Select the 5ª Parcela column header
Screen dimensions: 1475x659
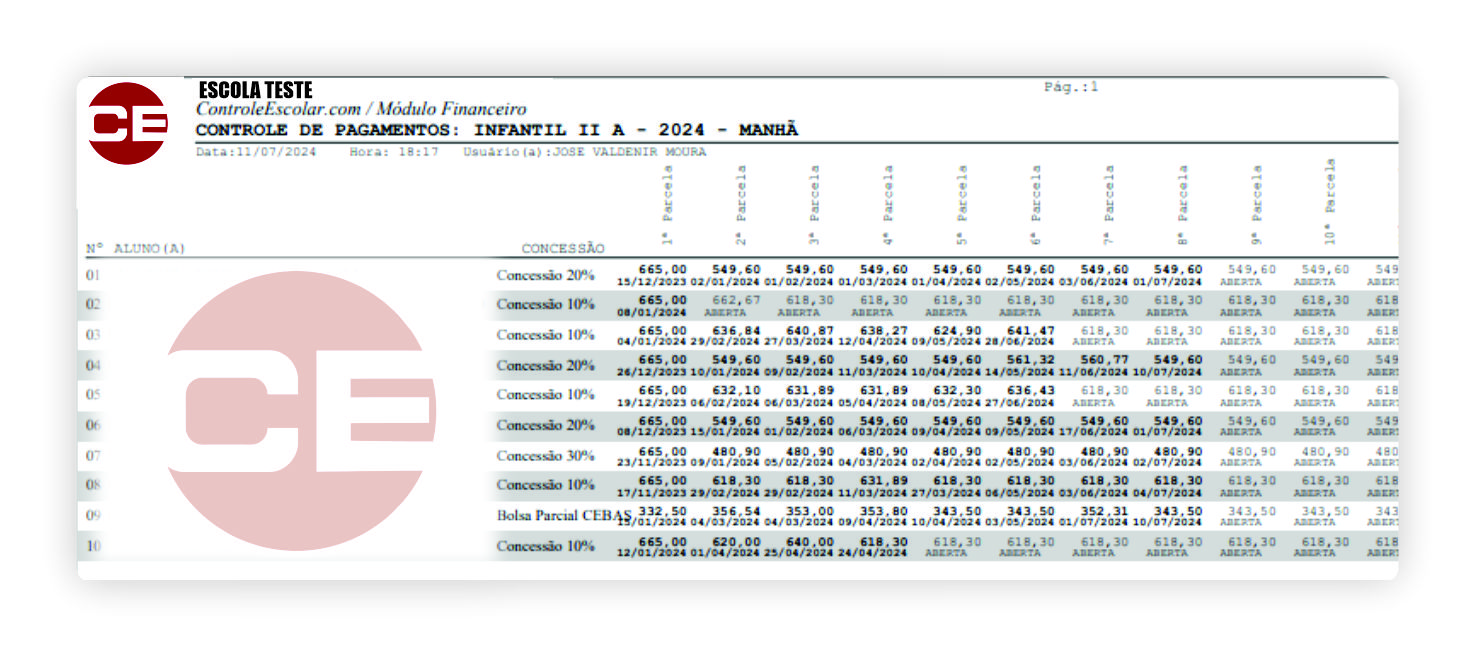point(962,205)
